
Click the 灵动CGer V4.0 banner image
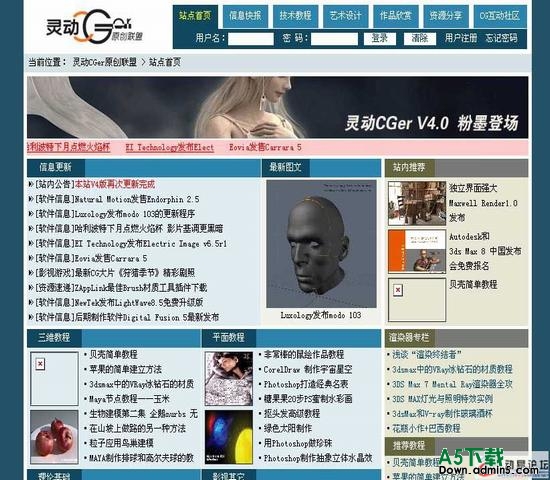click(277, 107)
